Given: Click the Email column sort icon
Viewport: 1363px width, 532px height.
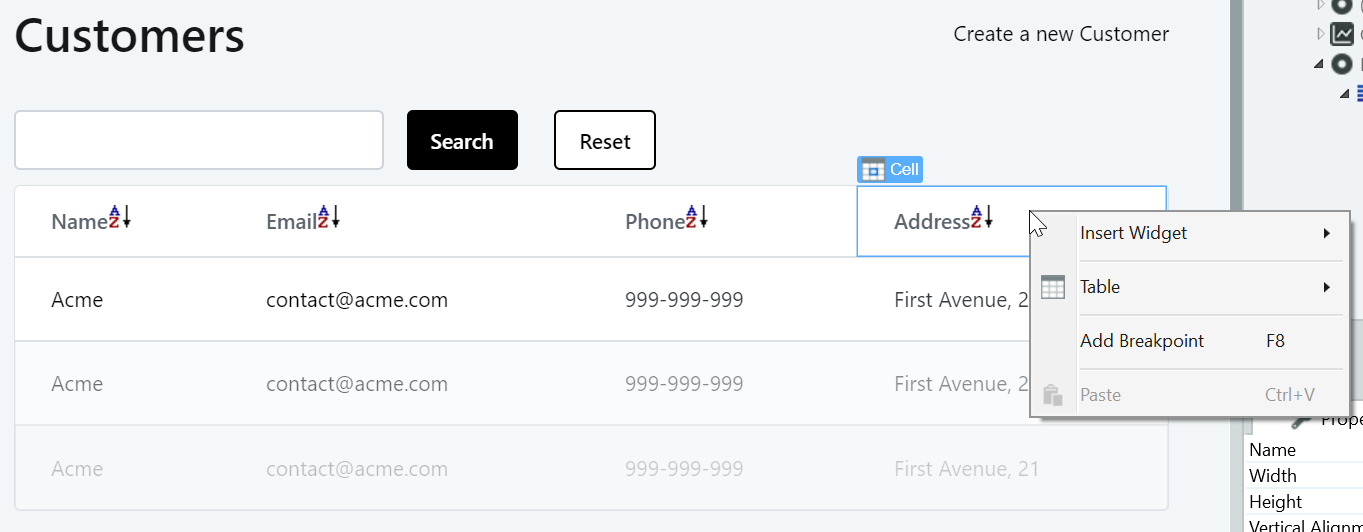Looking at the screenshot, I should pos(329,216).
